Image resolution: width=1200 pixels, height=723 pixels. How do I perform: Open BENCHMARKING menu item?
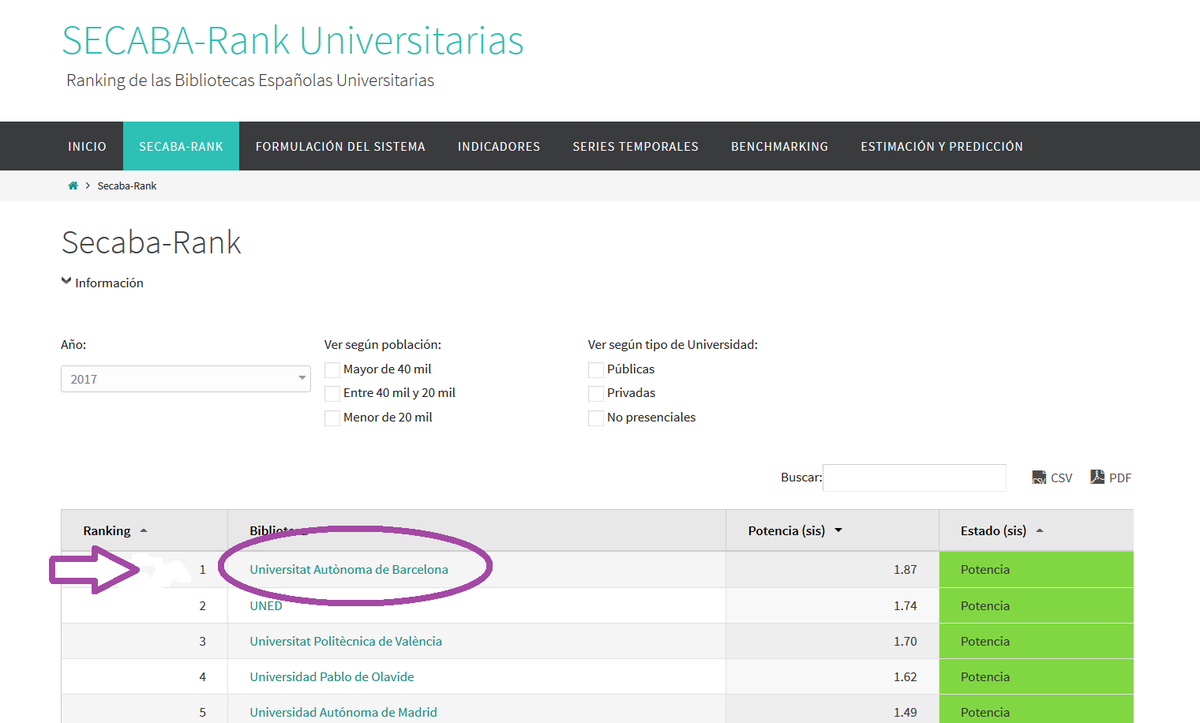pyautogui.click(x=779, y=146)
